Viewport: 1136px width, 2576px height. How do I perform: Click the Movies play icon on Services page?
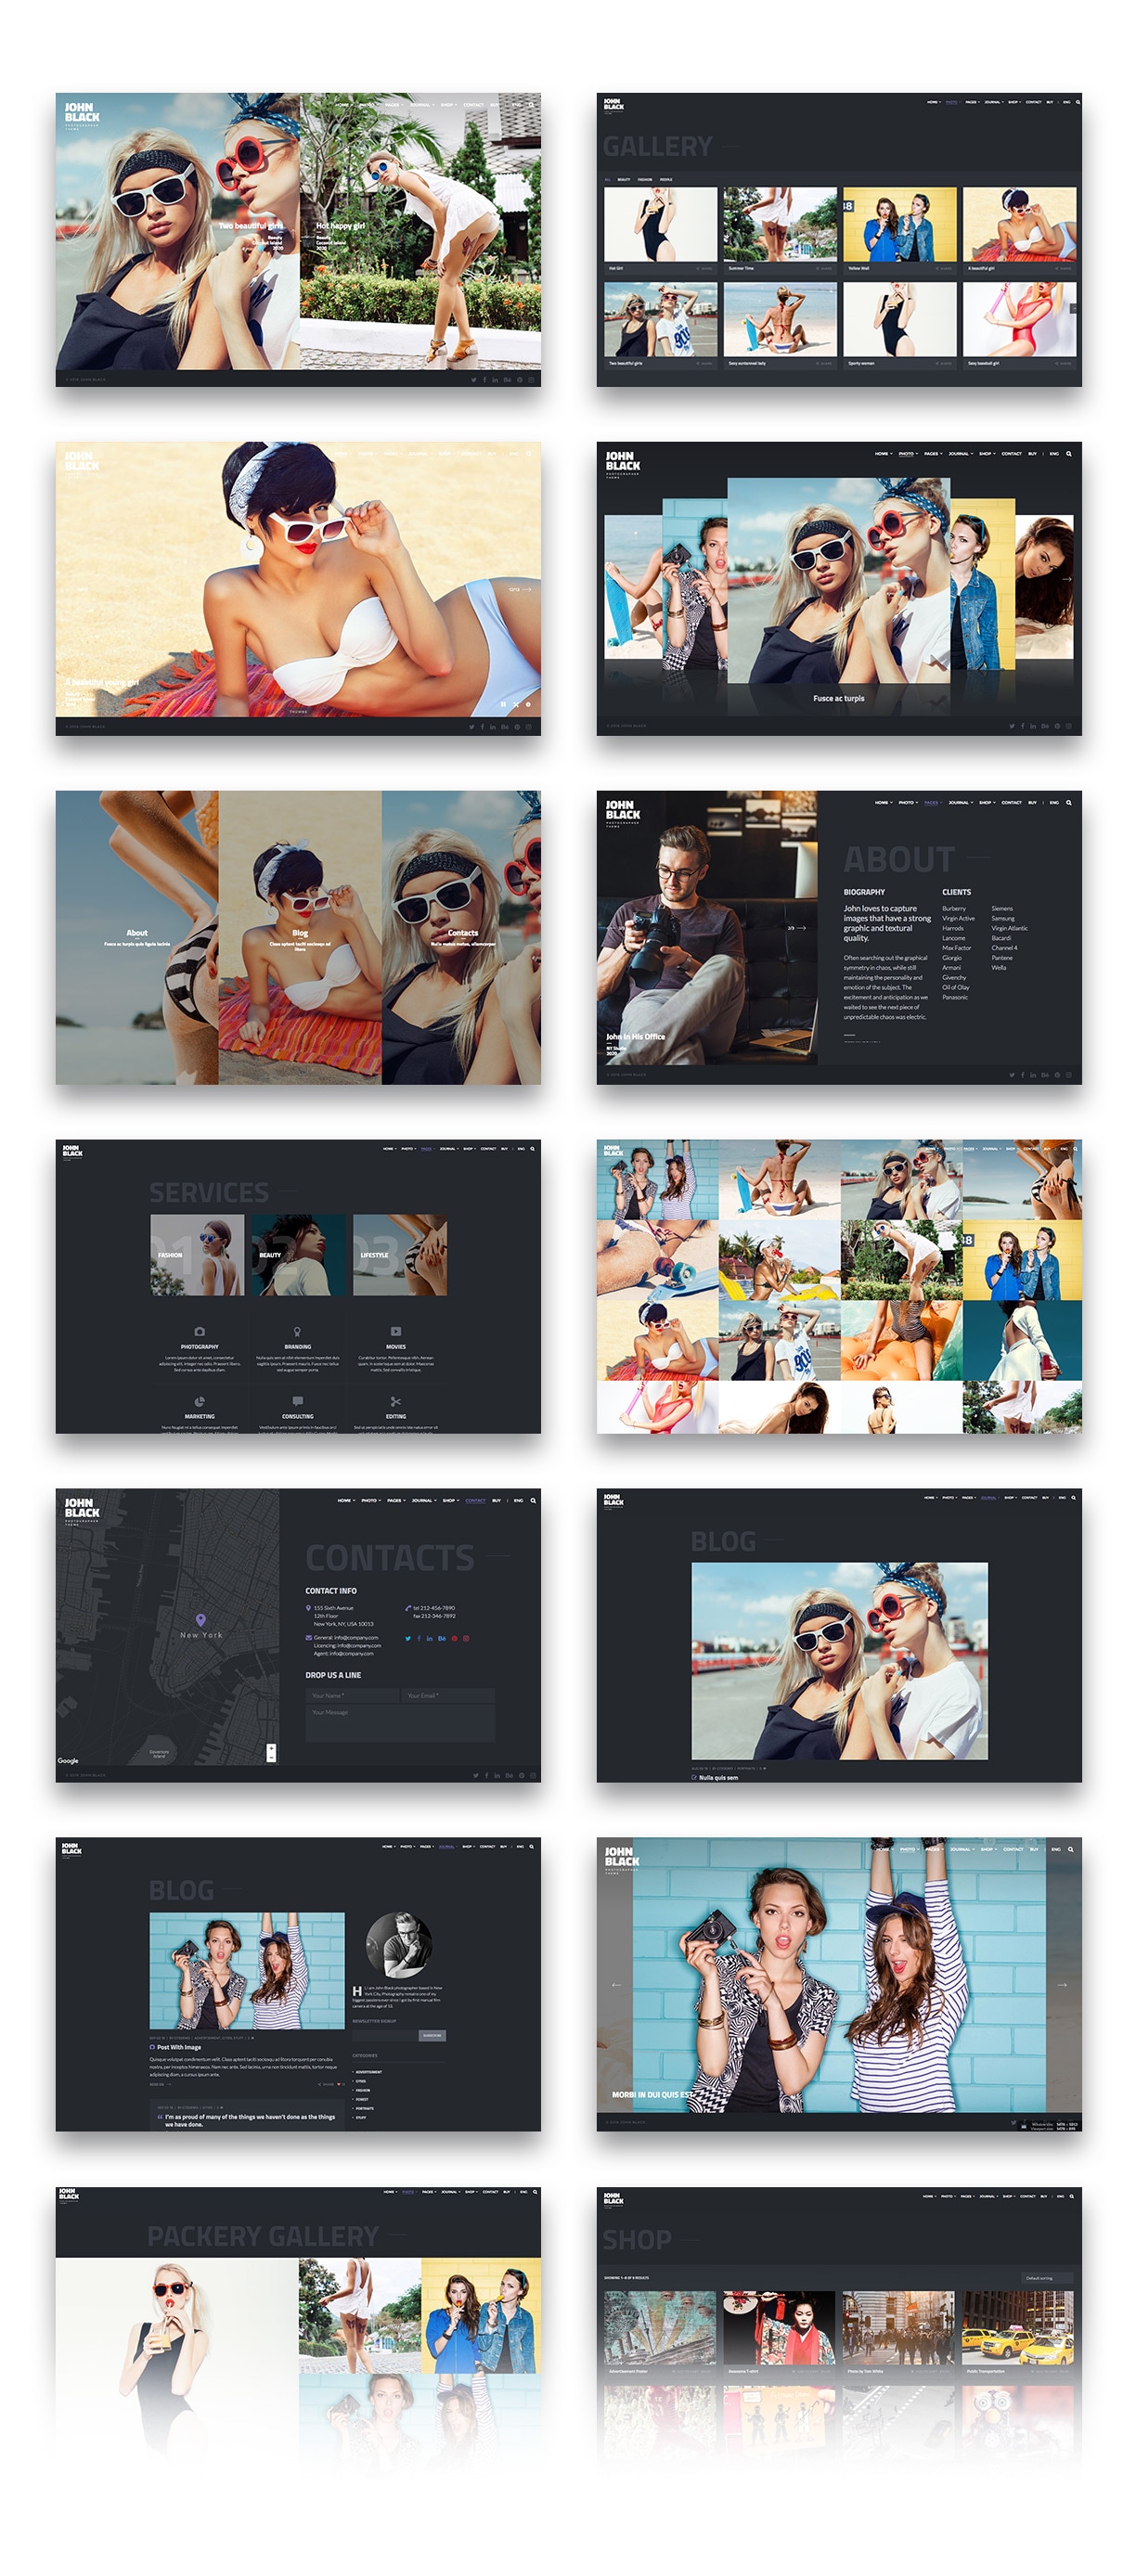click(396, 1332)
